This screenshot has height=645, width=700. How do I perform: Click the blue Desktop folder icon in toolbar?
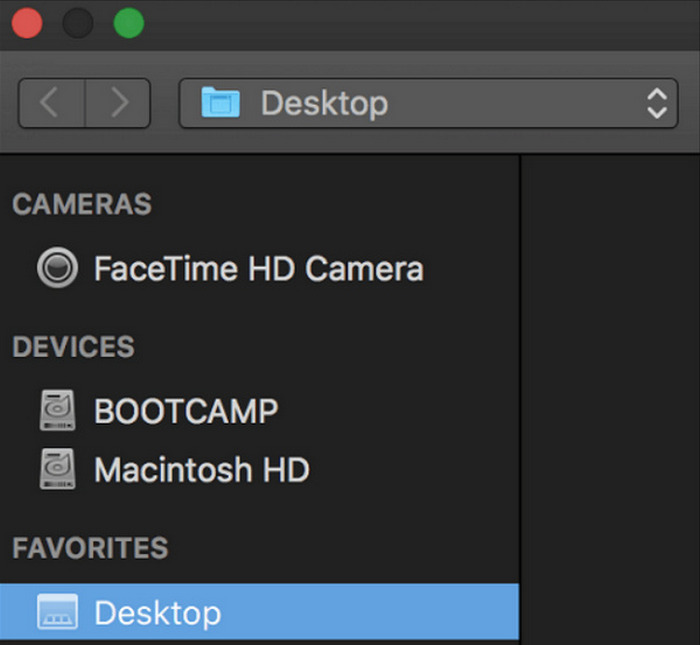[220, 103]
